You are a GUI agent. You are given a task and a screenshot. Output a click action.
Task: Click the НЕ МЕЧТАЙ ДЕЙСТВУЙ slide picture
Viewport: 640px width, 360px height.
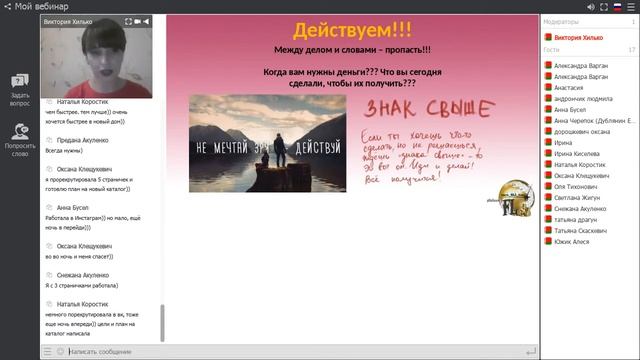[267, 143]
